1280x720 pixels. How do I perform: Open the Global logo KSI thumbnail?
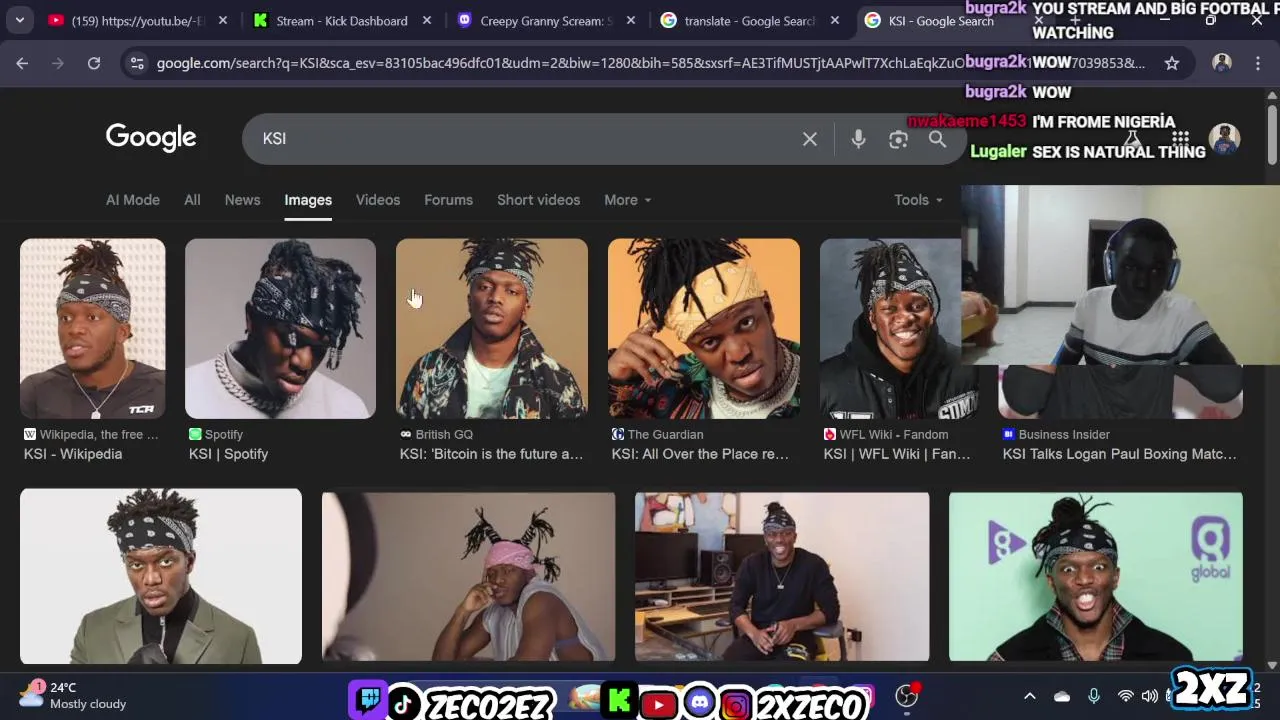click(x=1096, y=576)
